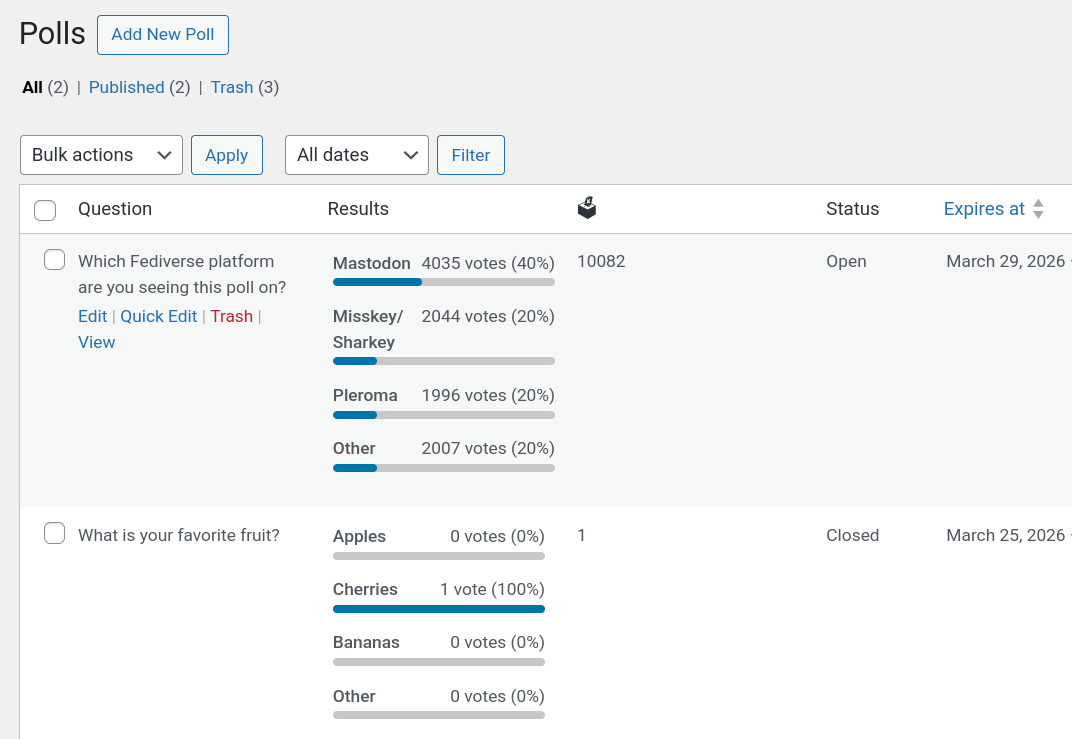Click 'What is your favorite fruit?' title
This screenshot has width=1072, height=739.
tap(178, 535)
